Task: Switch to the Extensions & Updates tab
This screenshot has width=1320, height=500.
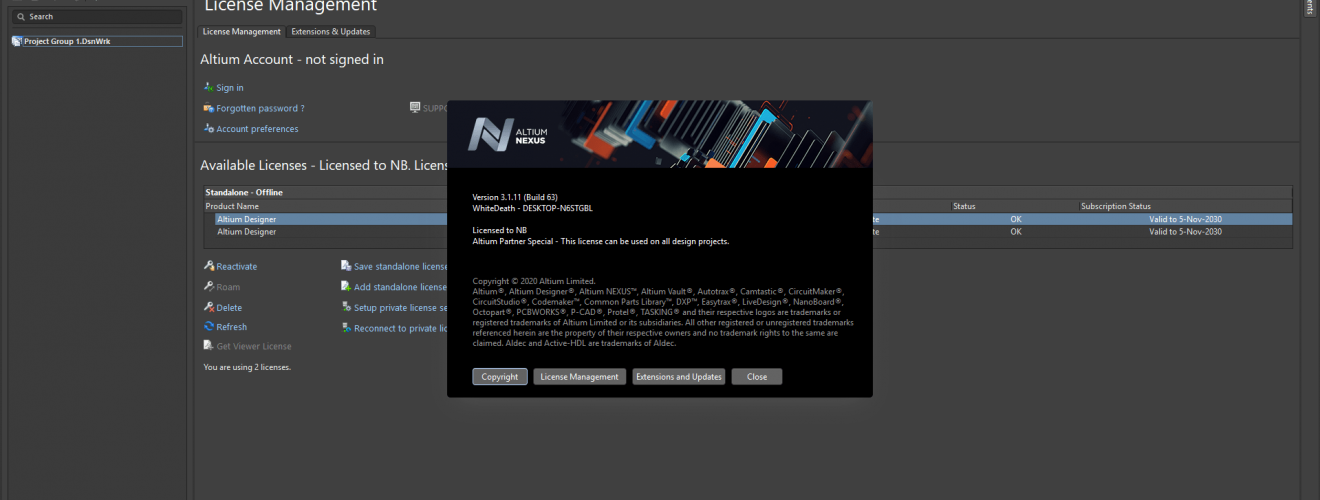Action: tap(331, 32)
